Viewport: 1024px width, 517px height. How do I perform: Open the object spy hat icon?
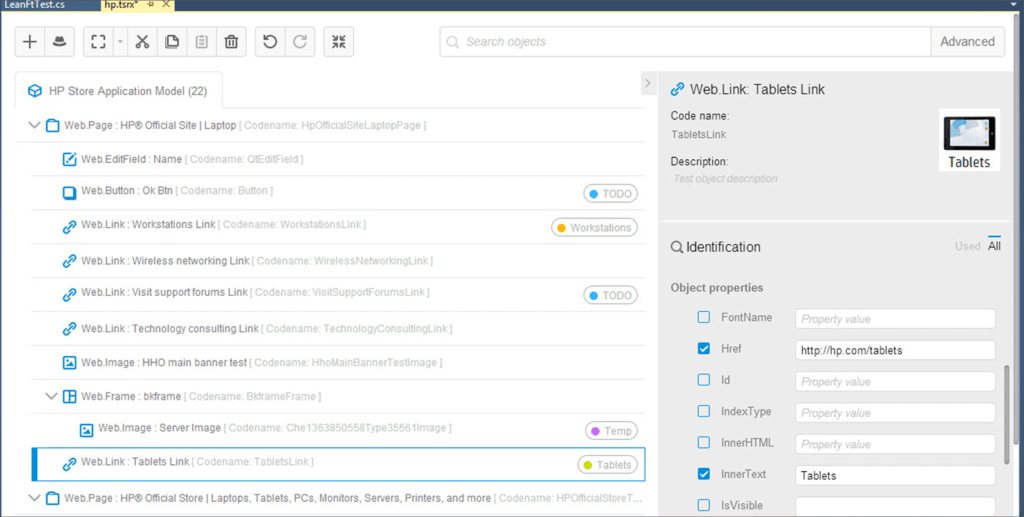[59, 42]
